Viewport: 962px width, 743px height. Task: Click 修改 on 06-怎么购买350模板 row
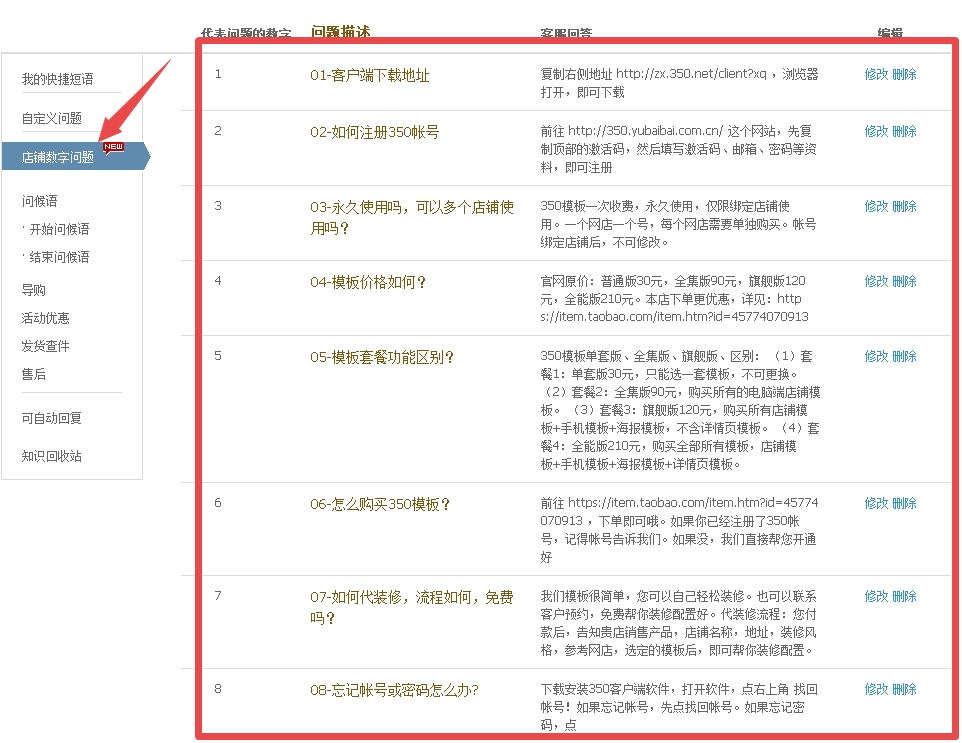click(876, 503)
